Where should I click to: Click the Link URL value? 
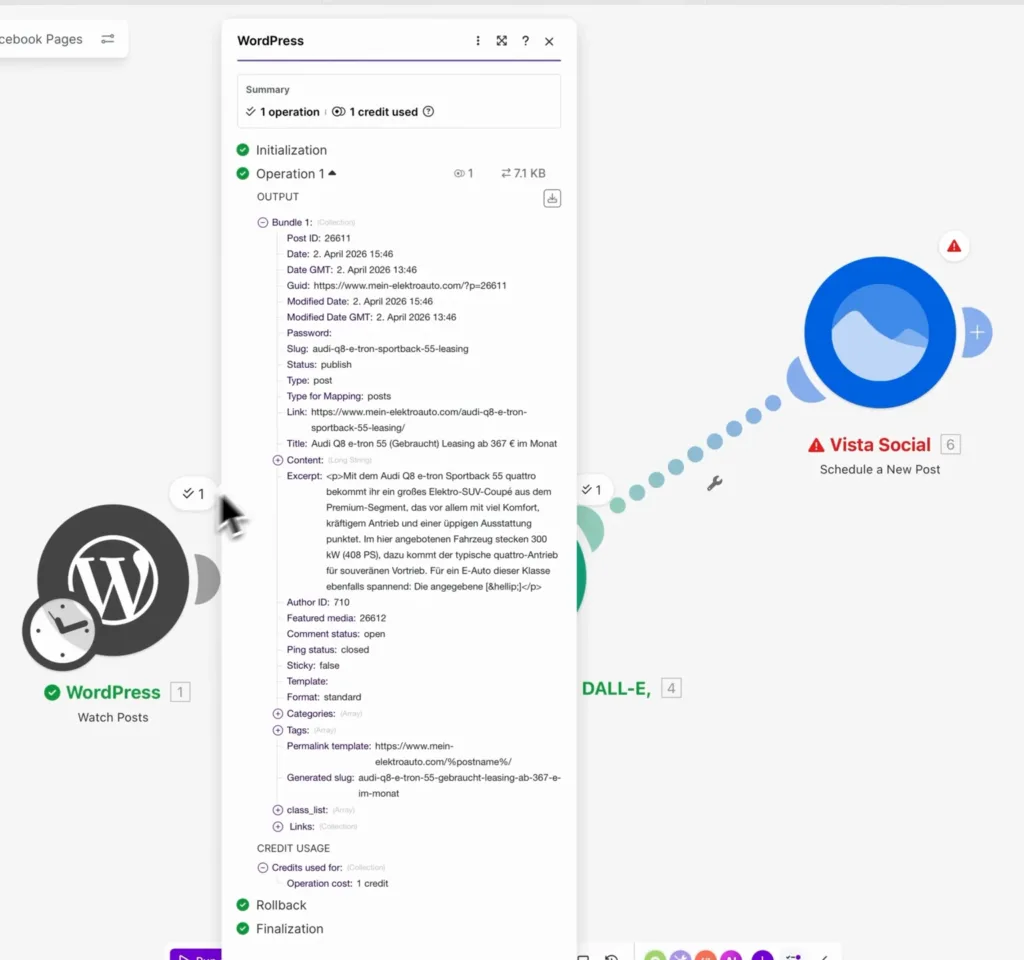(419, 420)
